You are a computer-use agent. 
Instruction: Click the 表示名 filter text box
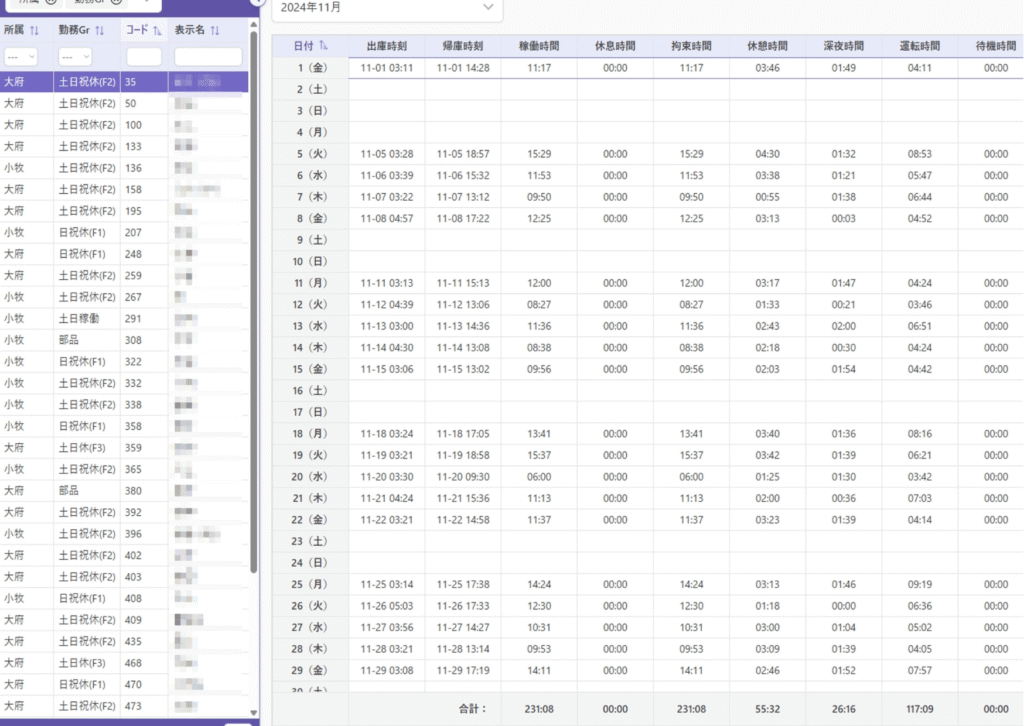pos(208,57)
